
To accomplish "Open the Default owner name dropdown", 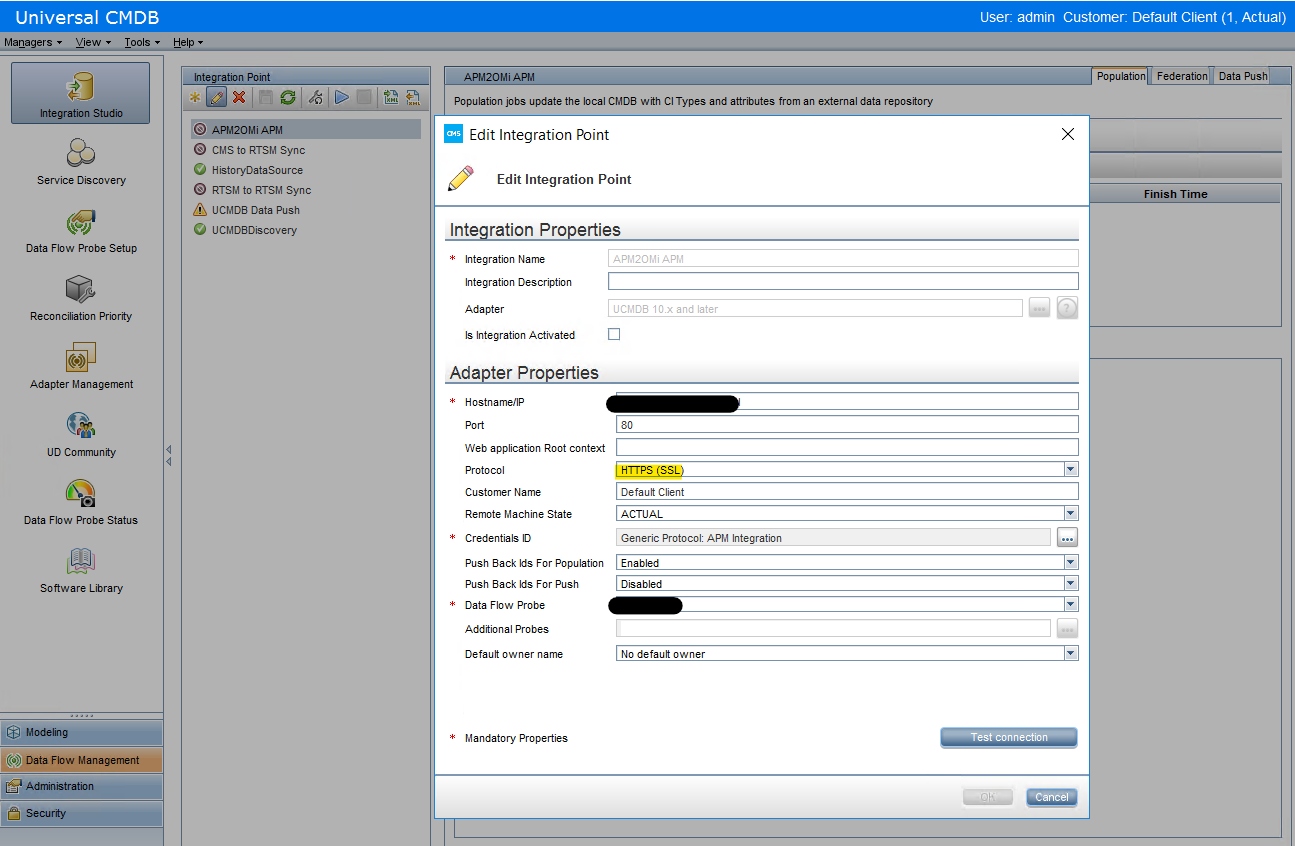I will pos(1070,652).
